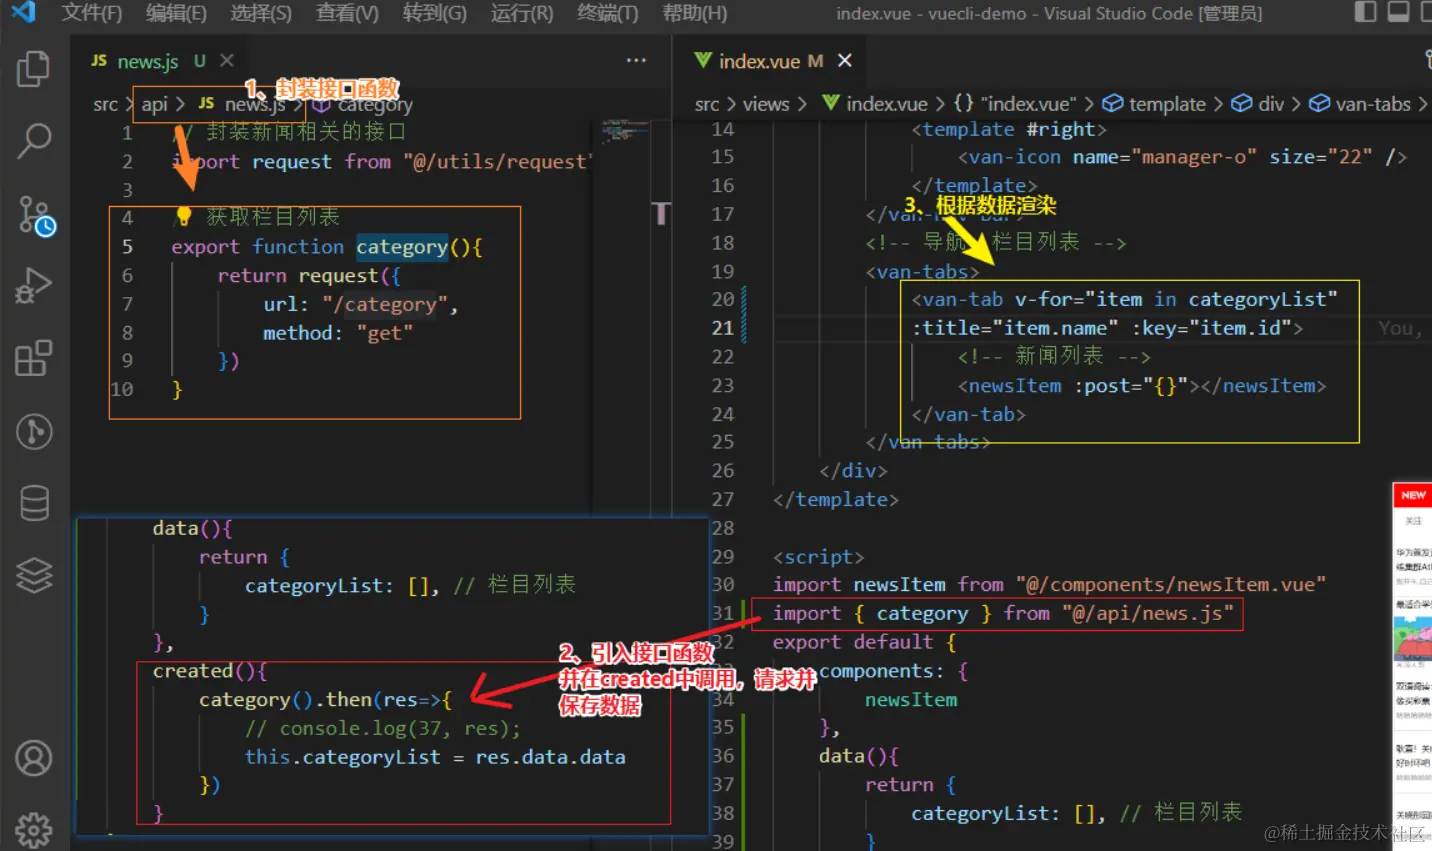Click '"@/api/news.js"' import path line 31

point(1148,613)
